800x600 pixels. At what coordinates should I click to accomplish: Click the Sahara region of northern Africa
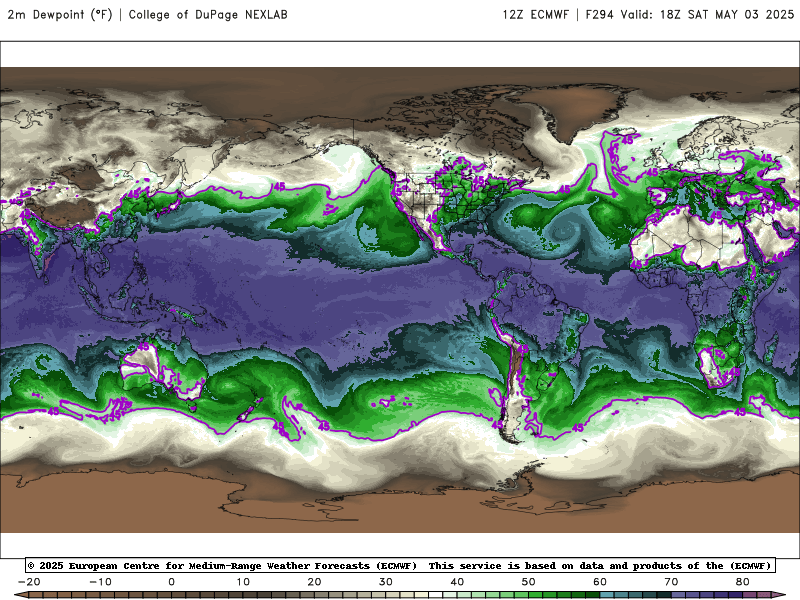pyautogui.click(x=689, y=240)
